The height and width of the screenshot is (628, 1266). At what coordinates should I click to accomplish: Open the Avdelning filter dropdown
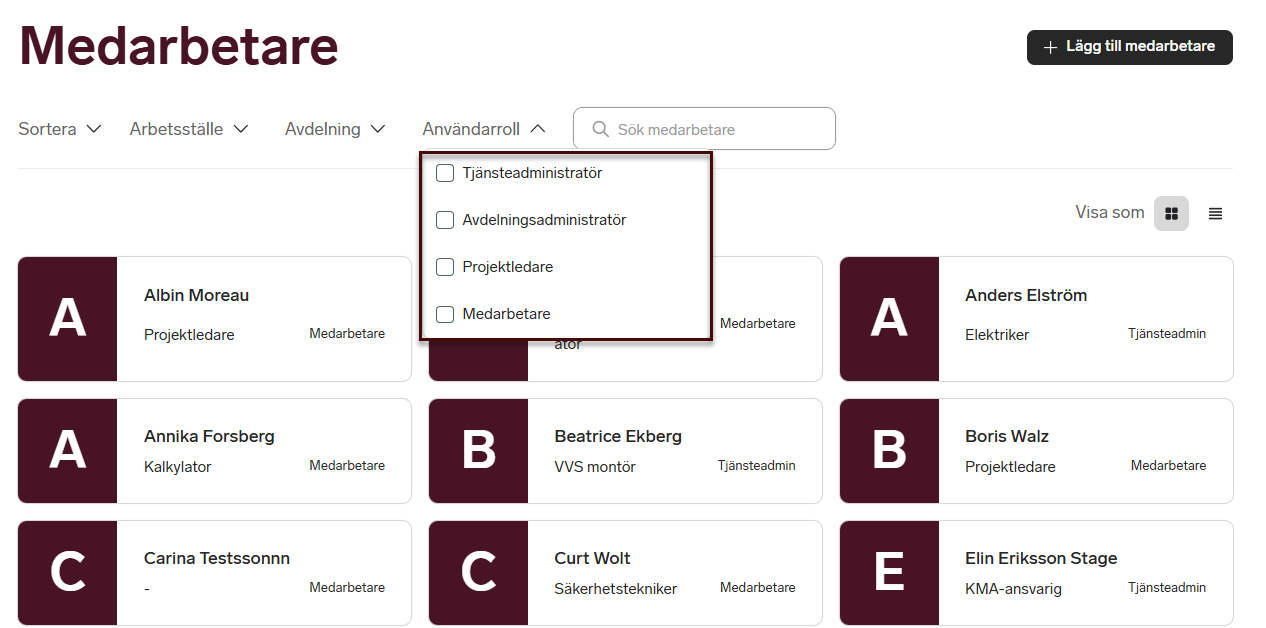click(335, 129)
